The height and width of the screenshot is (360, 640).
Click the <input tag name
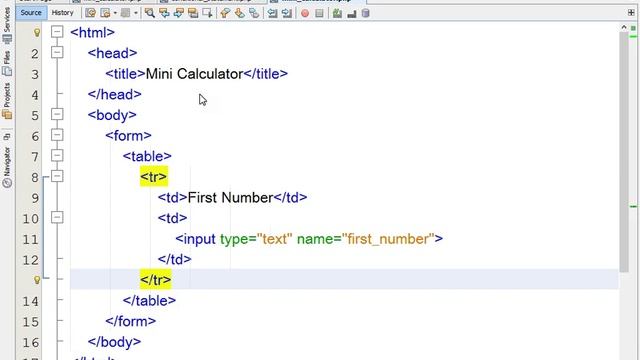196,239
